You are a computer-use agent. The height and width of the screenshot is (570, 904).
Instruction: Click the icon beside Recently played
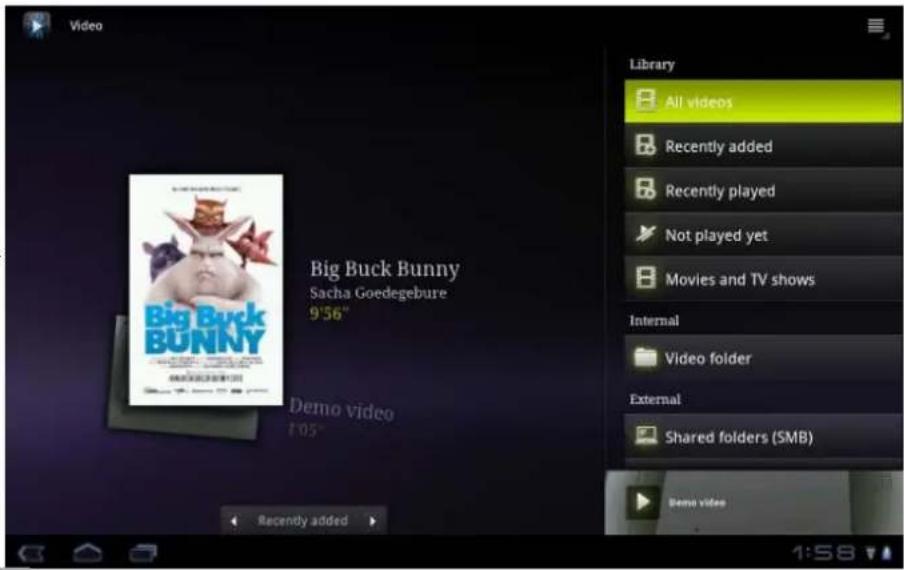[645, 189]
